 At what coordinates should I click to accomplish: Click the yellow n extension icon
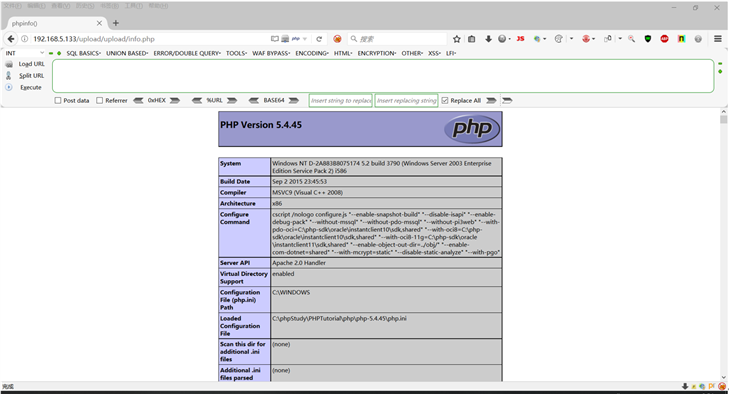tap(681, 39)
